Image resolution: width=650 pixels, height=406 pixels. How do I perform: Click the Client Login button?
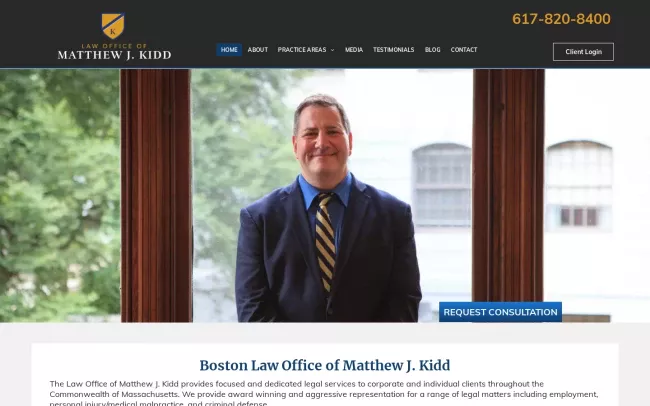pyautogui.click(x=583, y=52)
